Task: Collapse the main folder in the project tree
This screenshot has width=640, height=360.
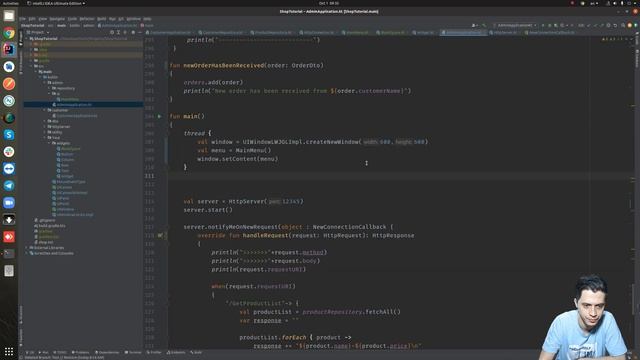Action: coord(36,71)
